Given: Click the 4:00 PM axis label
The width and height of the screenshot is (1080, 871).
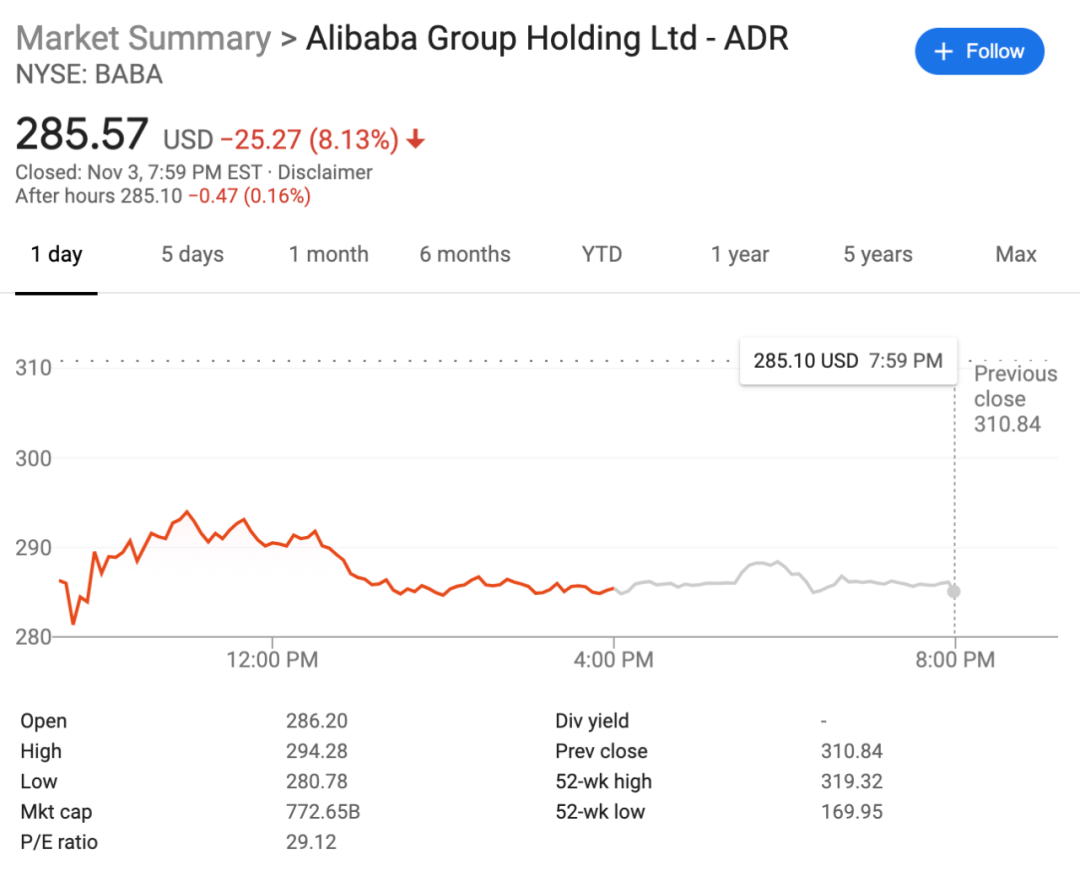Looking at the screenshot, I should pos(613,660).
